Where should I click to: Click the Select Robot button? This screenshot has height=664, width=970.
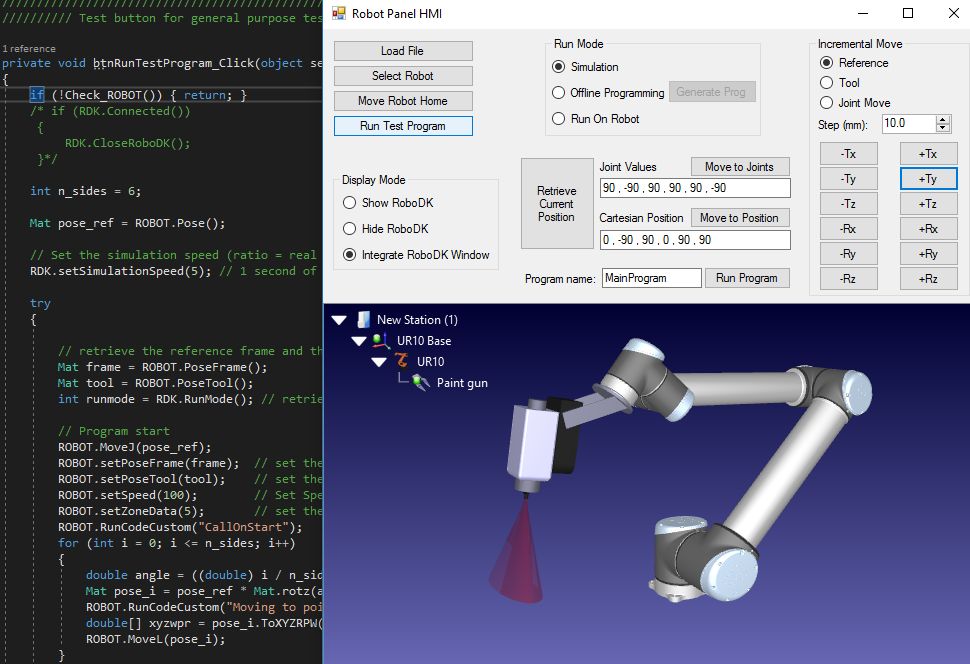(403, 75)
